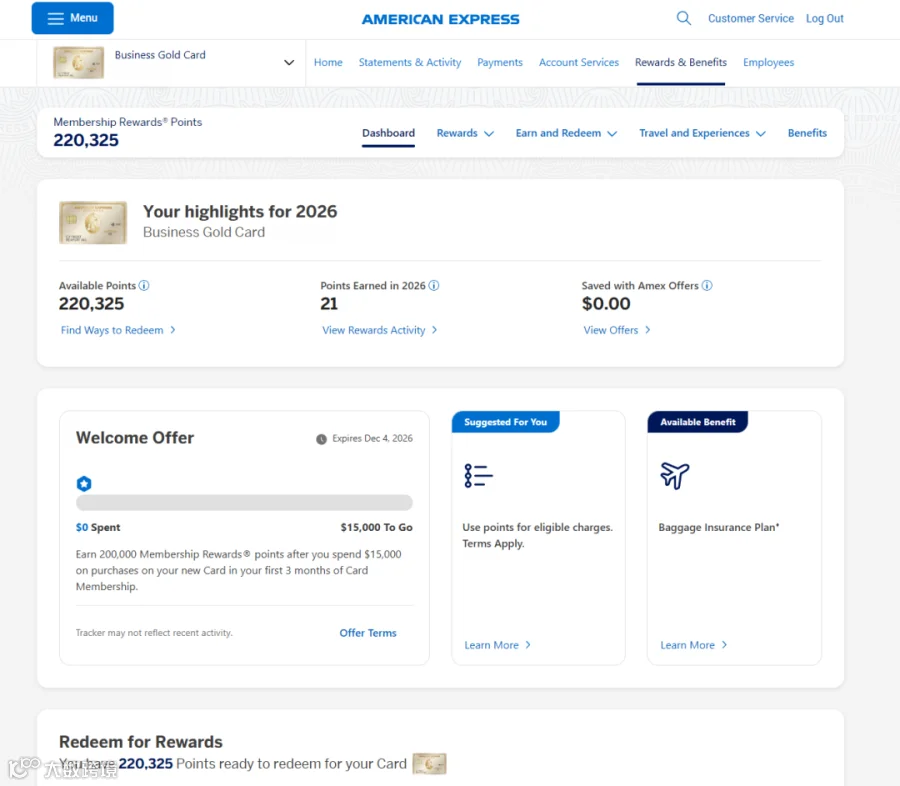
Task: Click the Welcome Offer hexagon star badge
Action: (x=84, y=483)
